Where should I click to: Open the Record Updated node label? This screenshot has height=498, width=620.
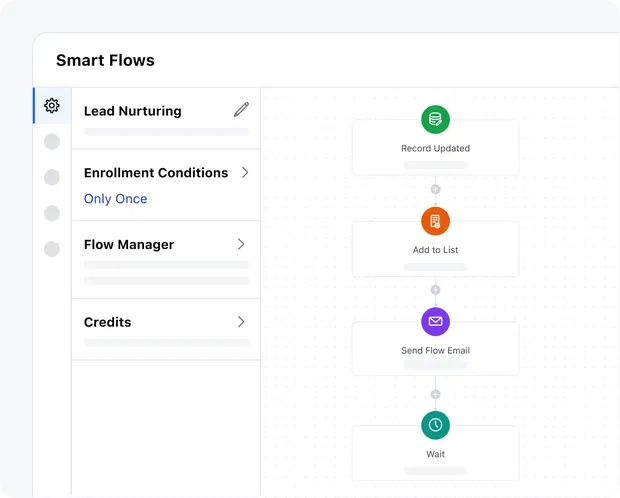(435, 148)
